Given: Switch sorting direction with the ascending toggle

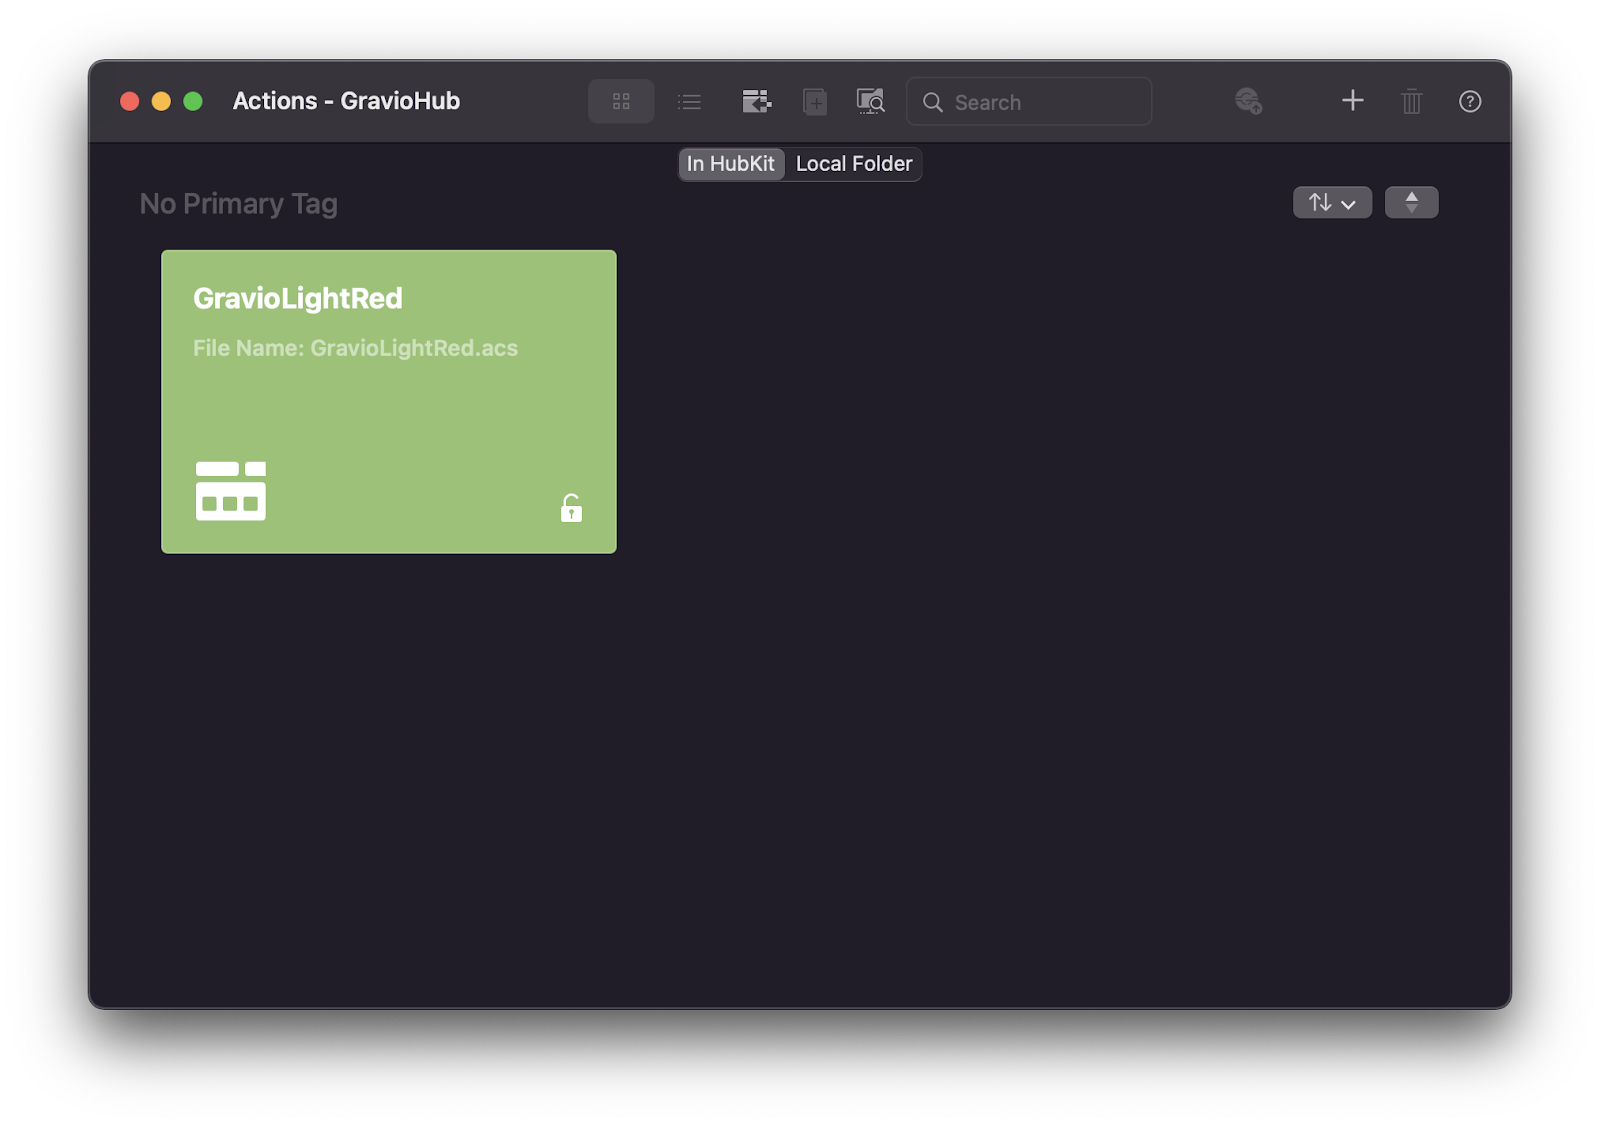Looking at the screenshot, I should pos(1412,202).
